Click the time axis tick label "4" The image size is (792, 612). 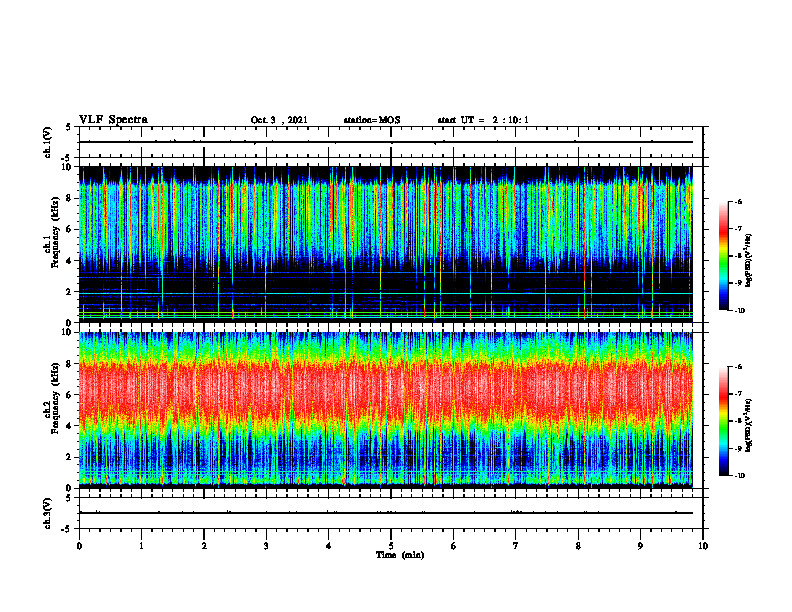click(x=328, y=546)
